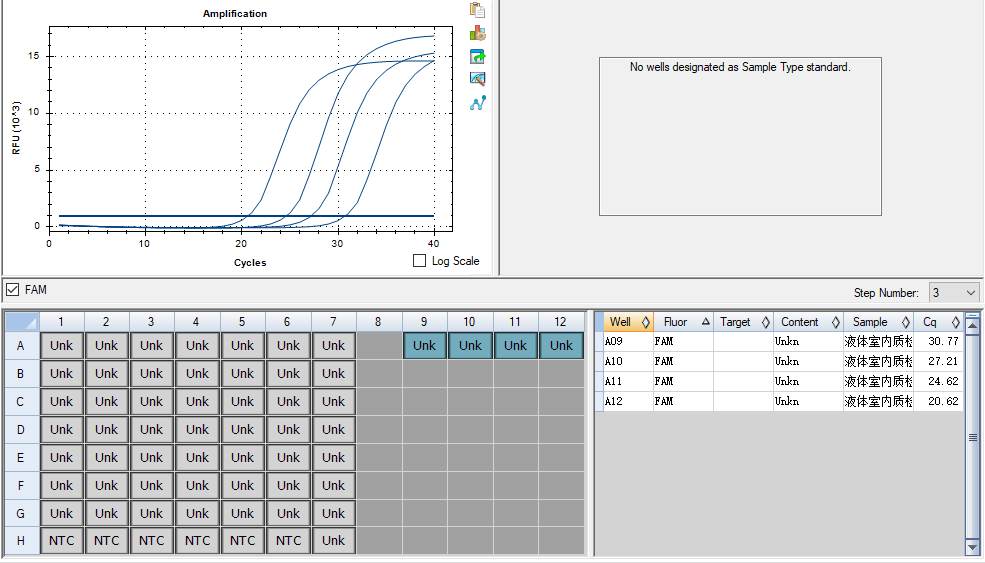
Task: Click NTC well H1
Action: (x=62, y=540)
